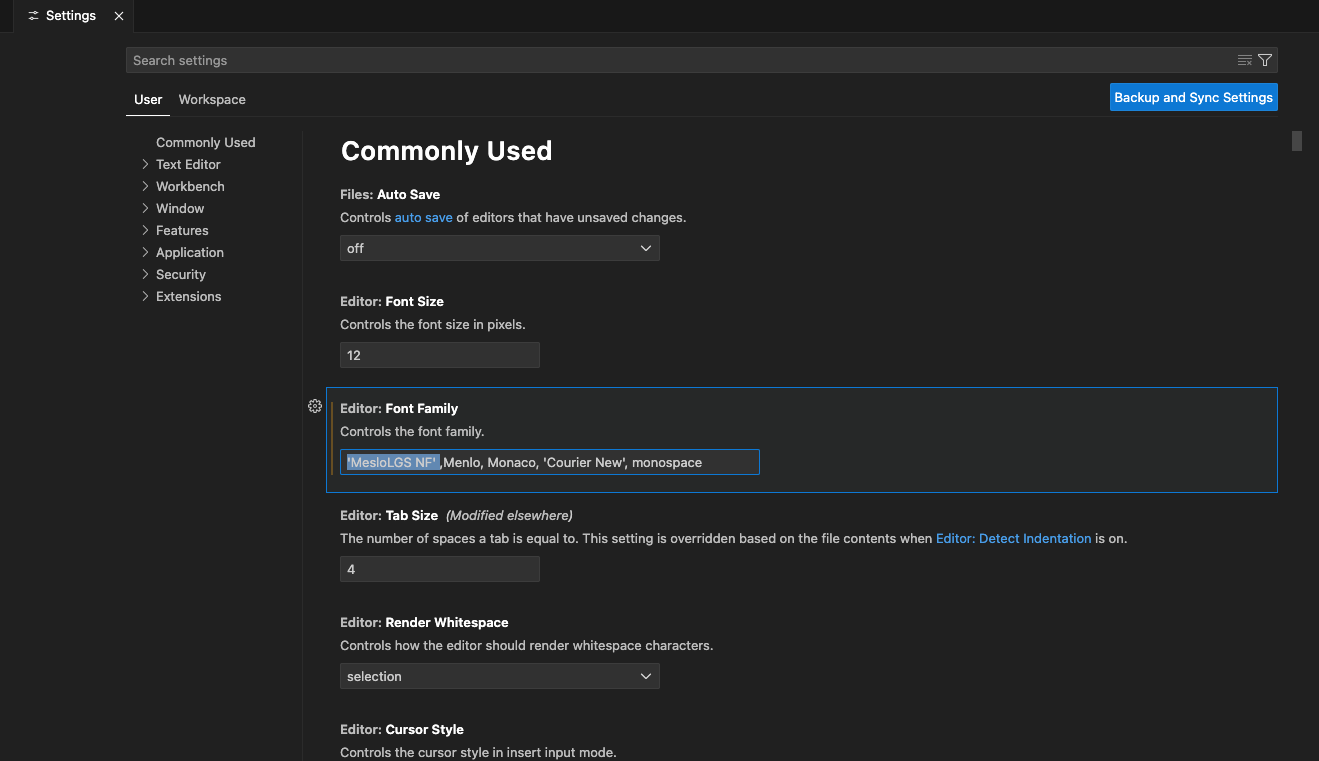Select Extensions category label
The height and width of the screenshot is (761, 1319).
189,296
